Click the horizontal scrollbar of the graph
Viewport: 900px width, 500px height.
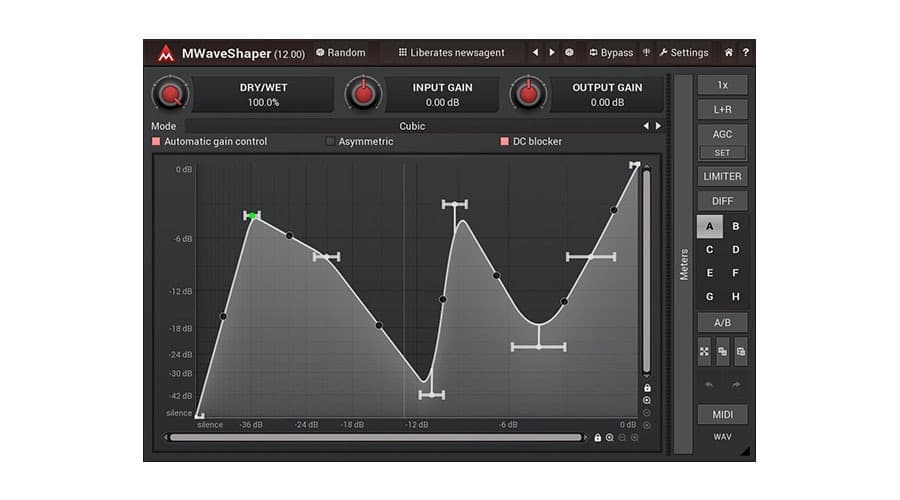pos(375,437)
